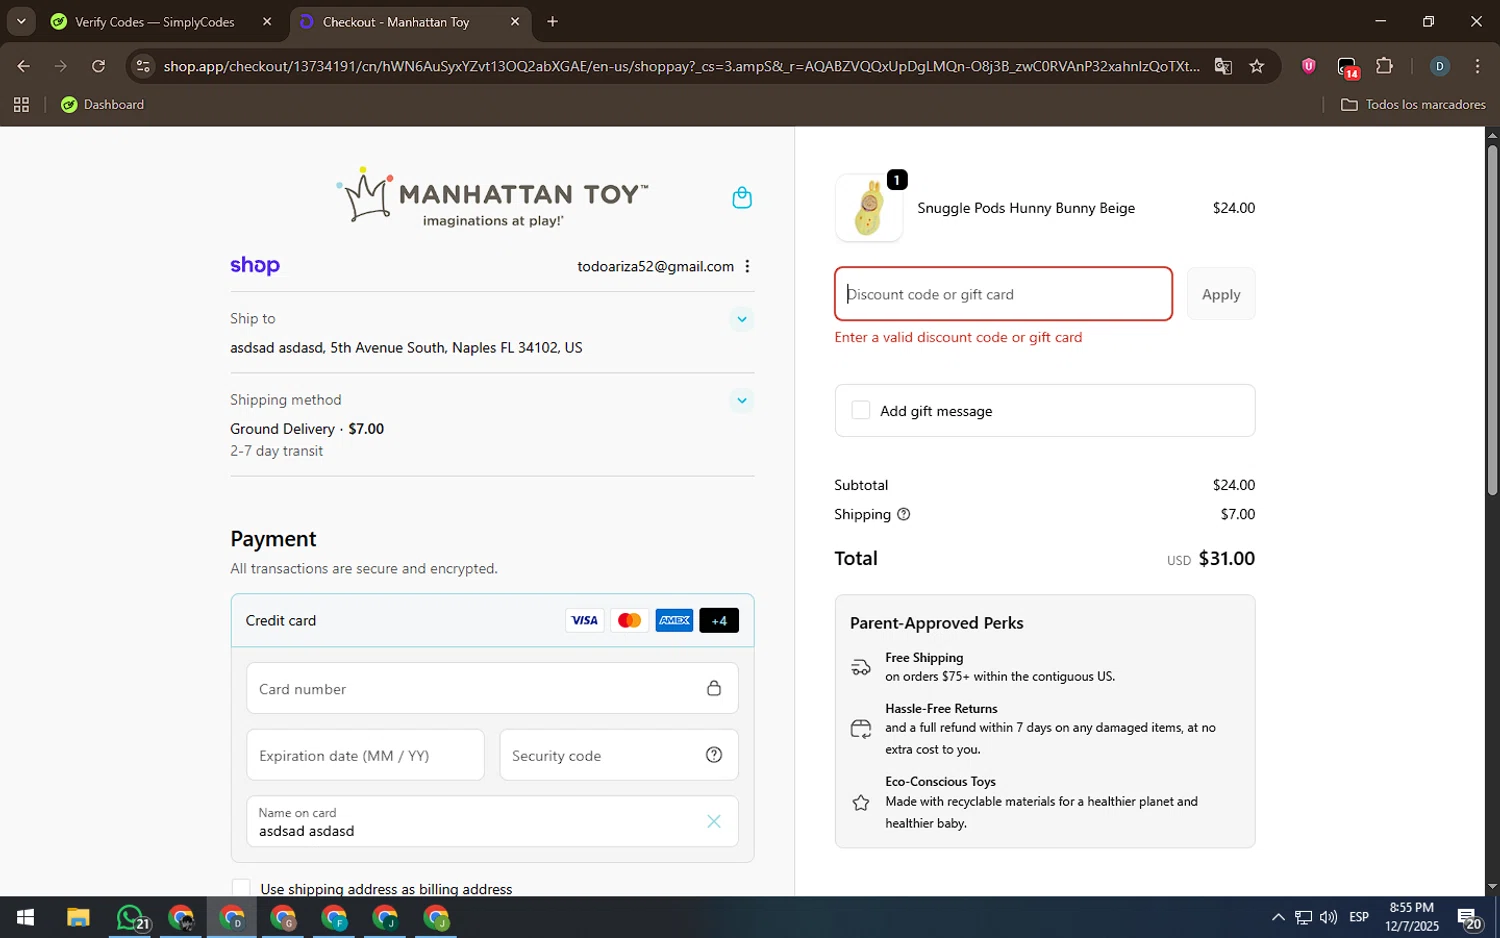Switch ESP input language indicator
The height and width of the screenshot is (938, 1500).
1359,917
